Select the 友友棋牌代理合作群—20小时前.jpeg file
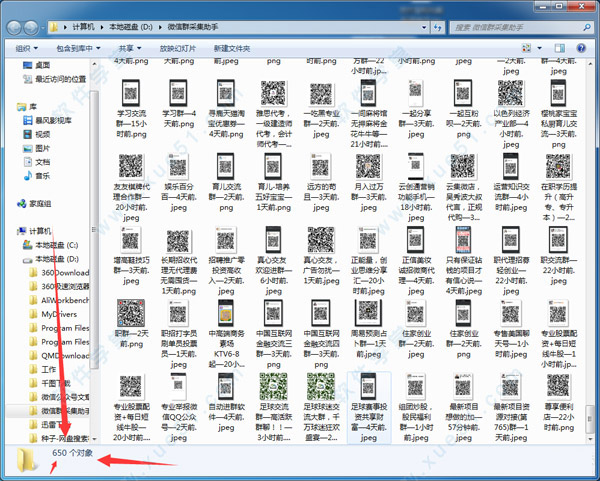600x481 pixels. pyautogui.click(x=131, y=188)
